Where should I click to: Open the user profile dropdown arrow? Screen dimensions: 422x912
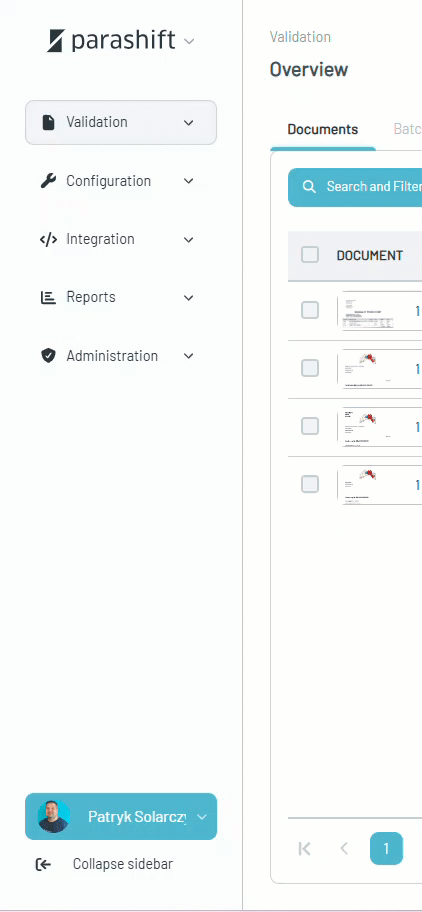coord(202,817)
